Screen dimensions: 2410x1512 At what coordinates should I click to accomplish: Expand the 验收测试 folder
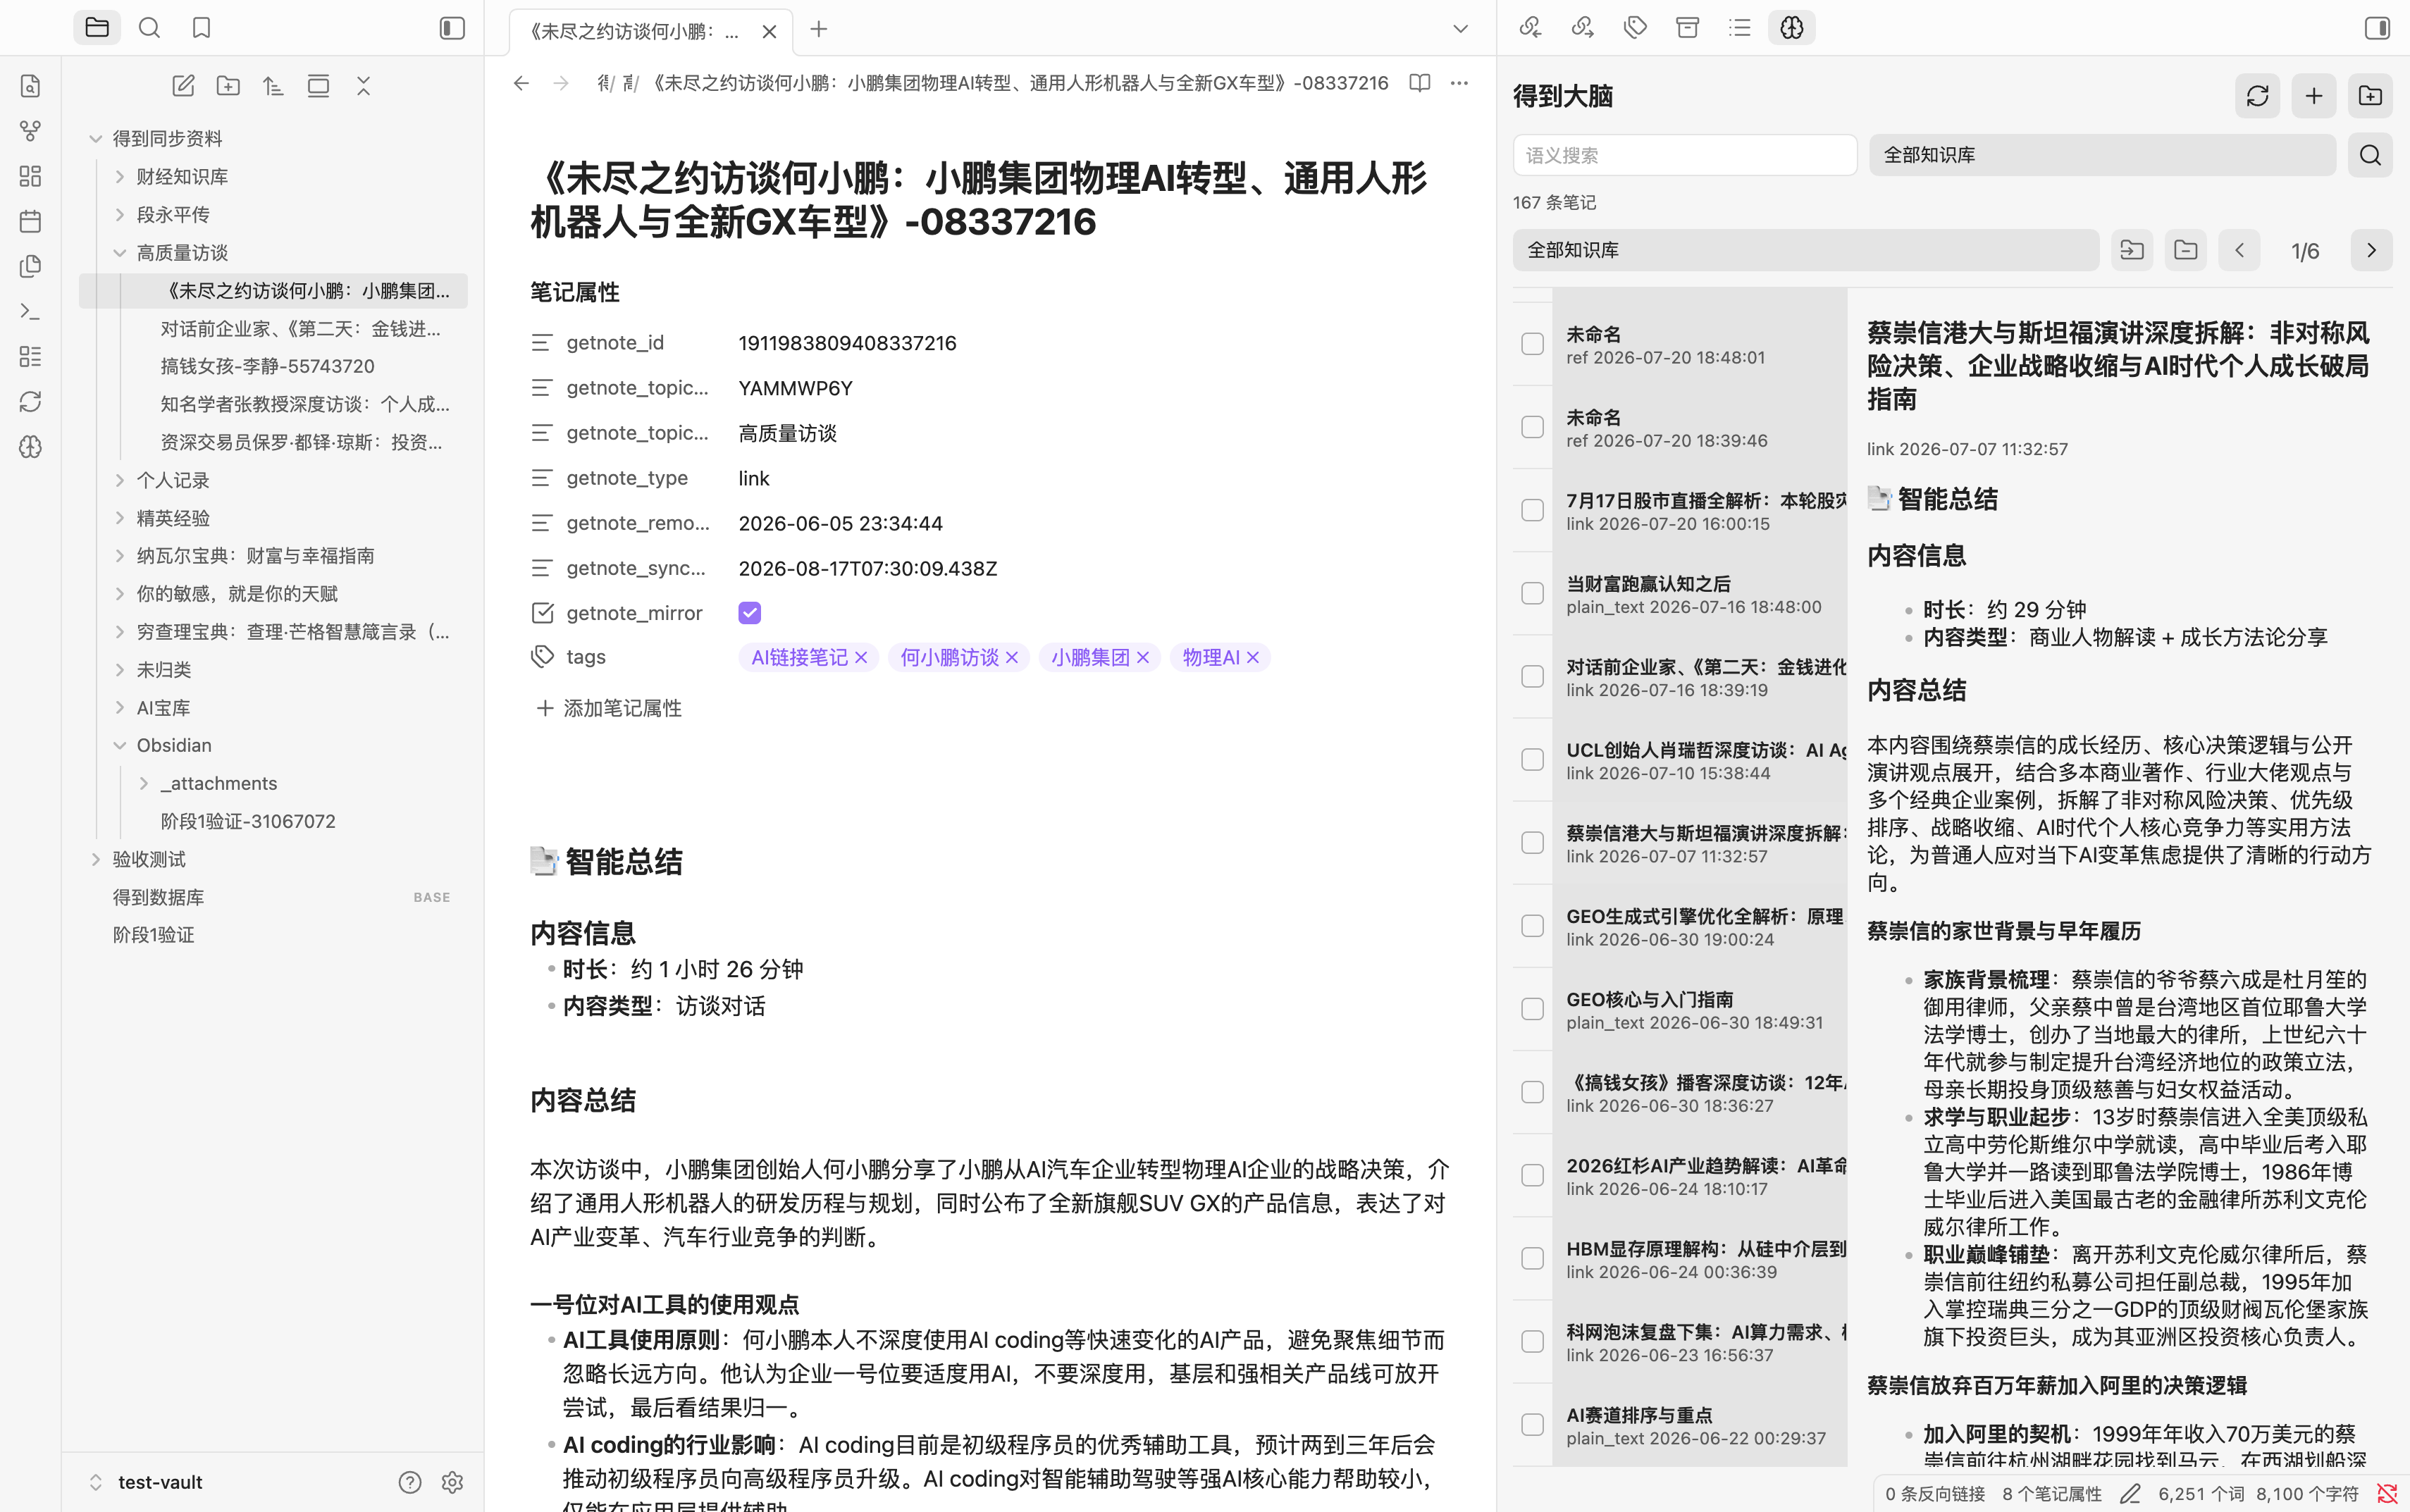pos(96,859)
